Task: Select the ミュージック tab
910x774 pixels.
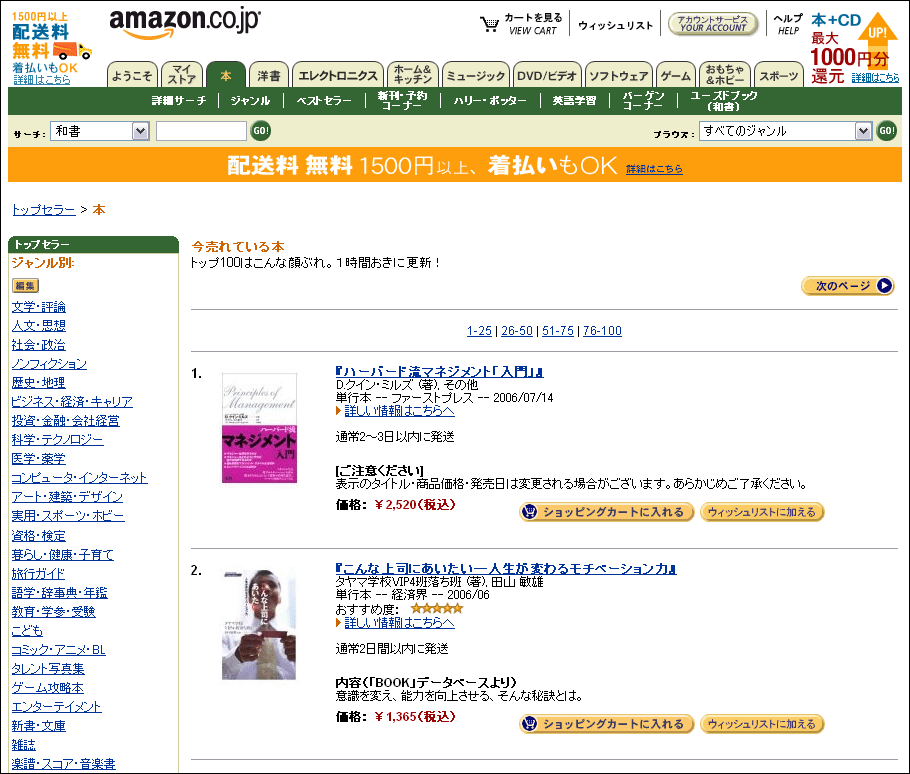Action: point(476,75)
